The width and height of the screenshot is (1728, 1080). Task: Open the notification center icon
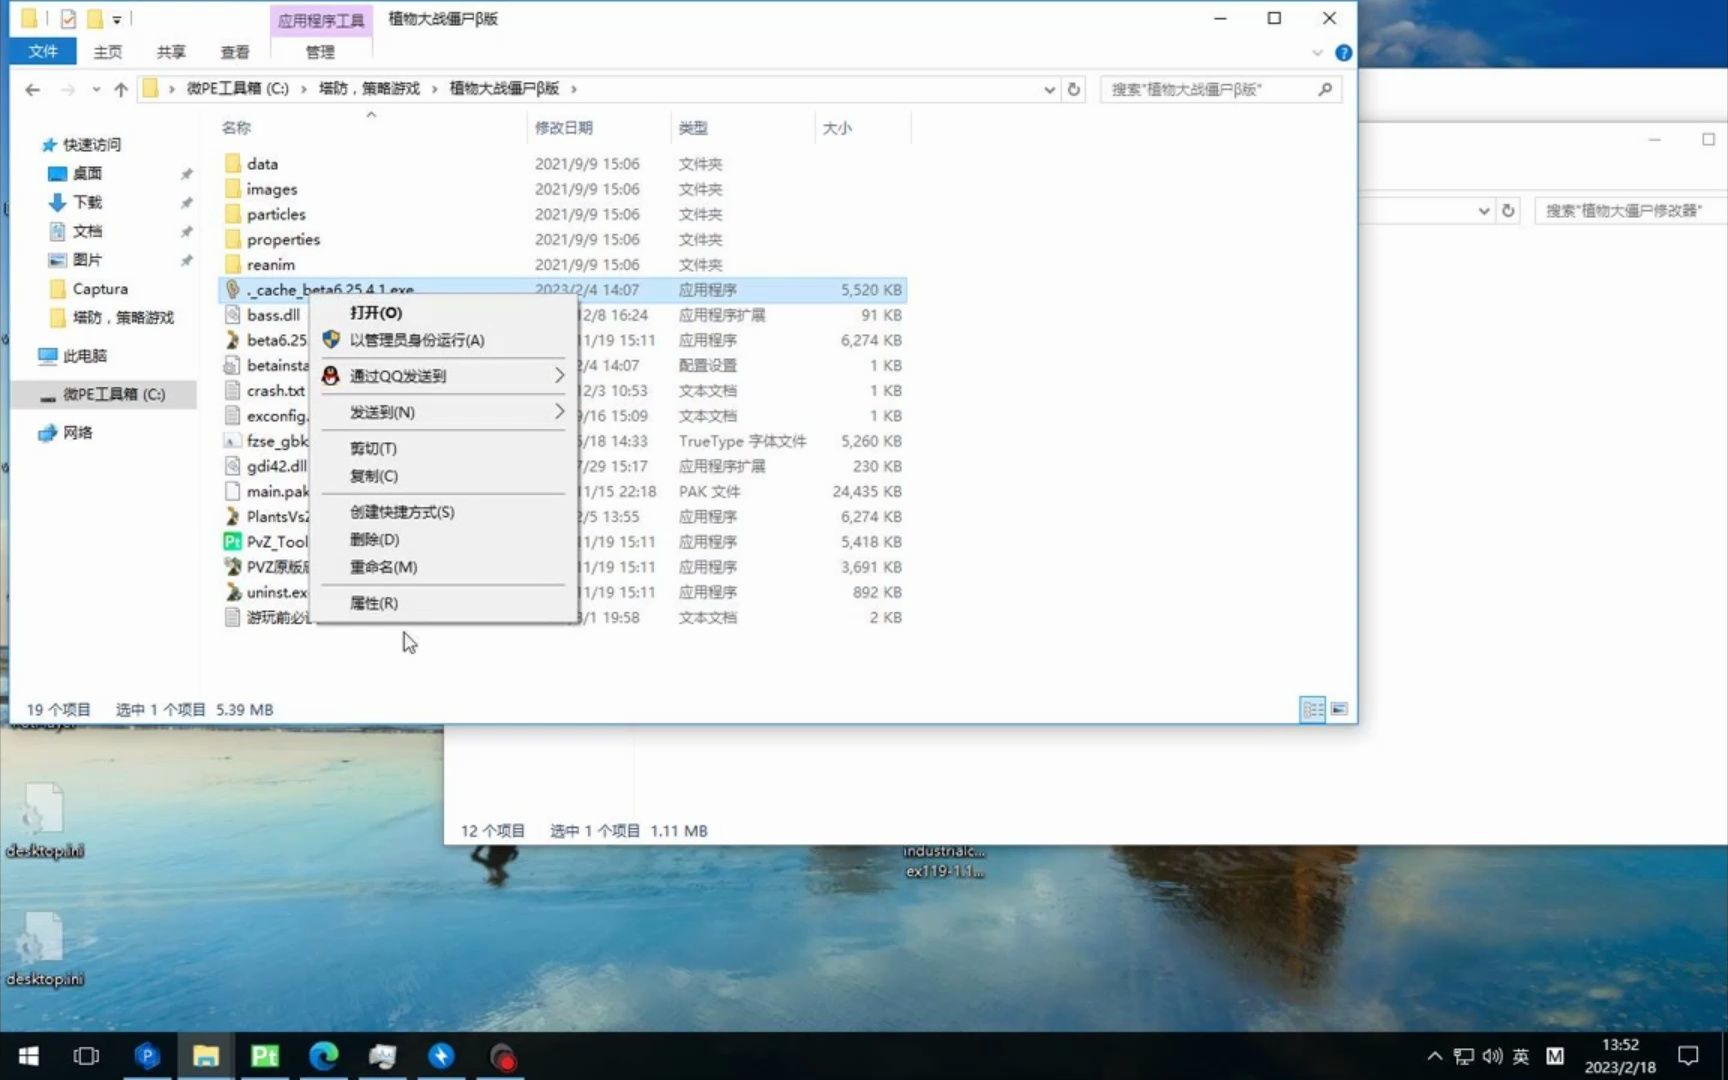[x=1688, y=1056]
